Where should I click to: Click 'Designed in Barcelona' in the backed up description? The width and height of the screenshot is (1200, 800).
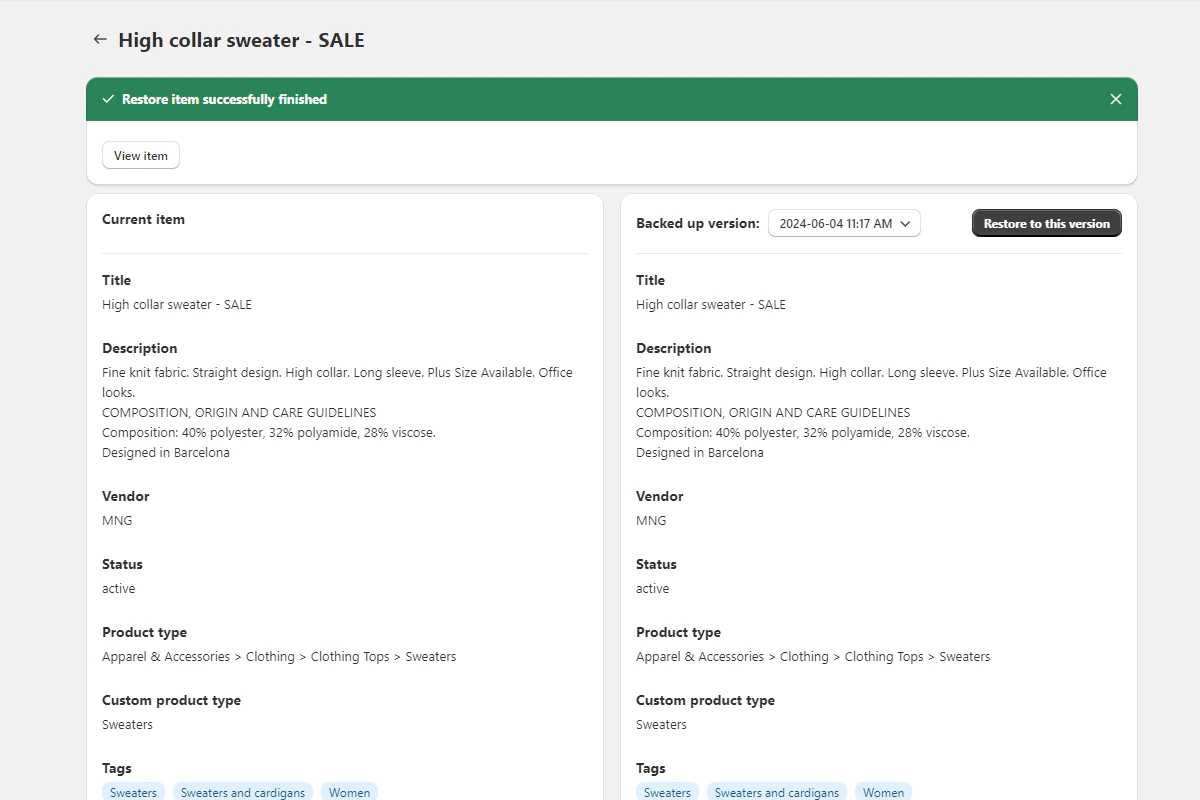pos(700,453)
